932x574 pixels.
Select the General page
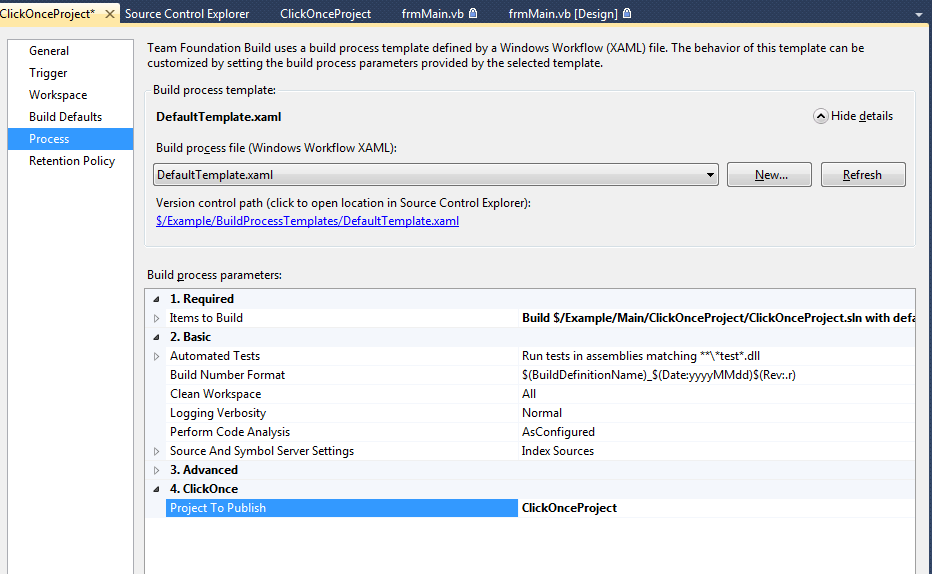coord(70,51)
